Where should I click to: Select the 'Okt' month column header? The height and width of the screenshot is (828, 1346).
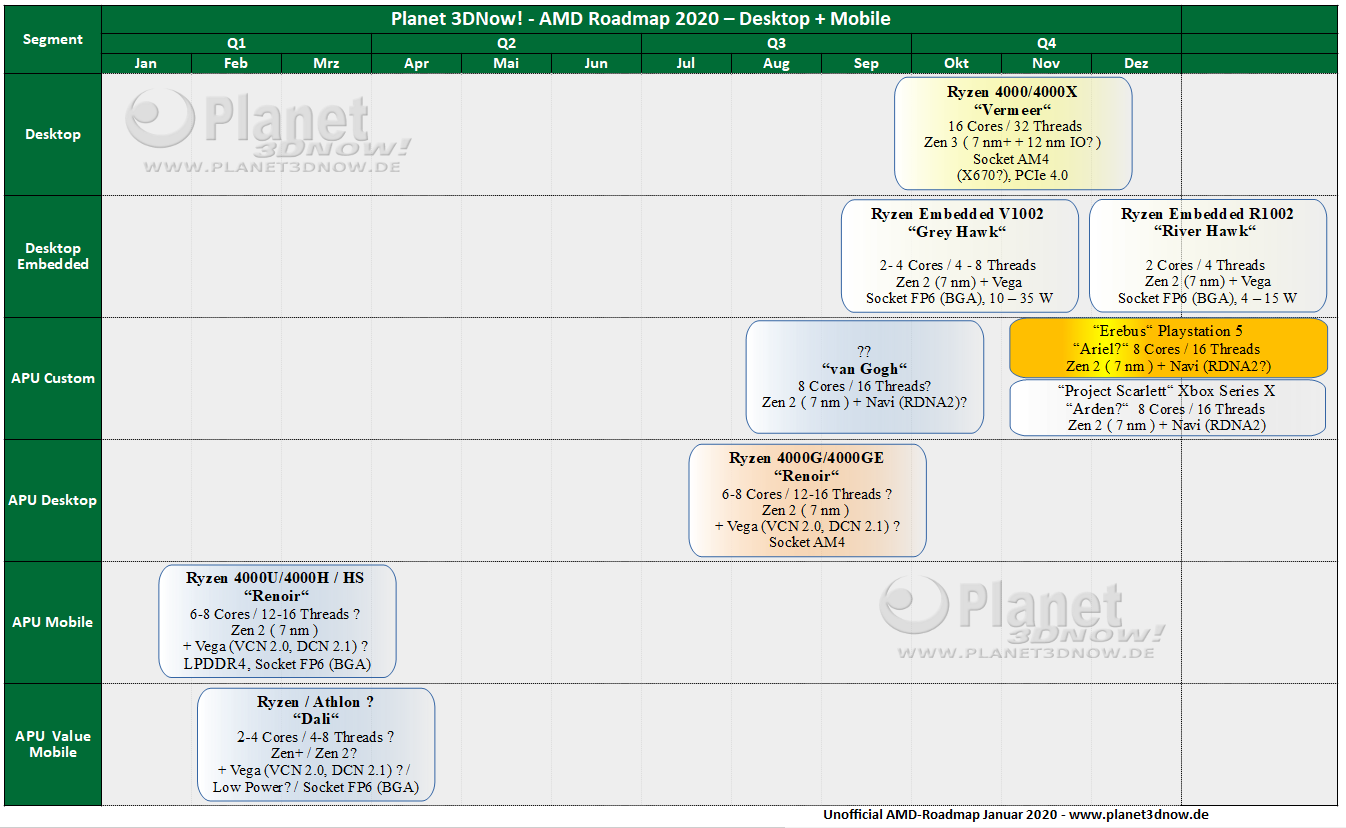point(956,63)
